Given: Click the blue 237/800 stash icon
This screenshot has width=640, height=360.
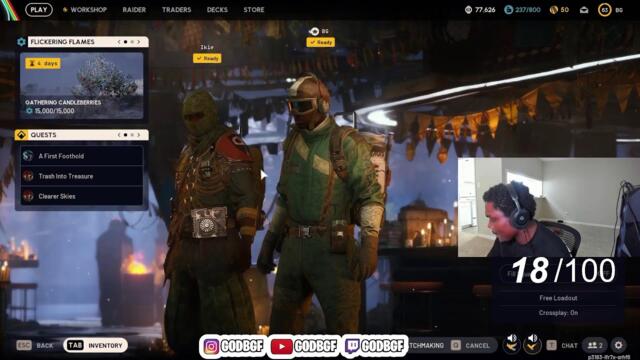Looking at the screenshot, I should click(x=508, y=9).
